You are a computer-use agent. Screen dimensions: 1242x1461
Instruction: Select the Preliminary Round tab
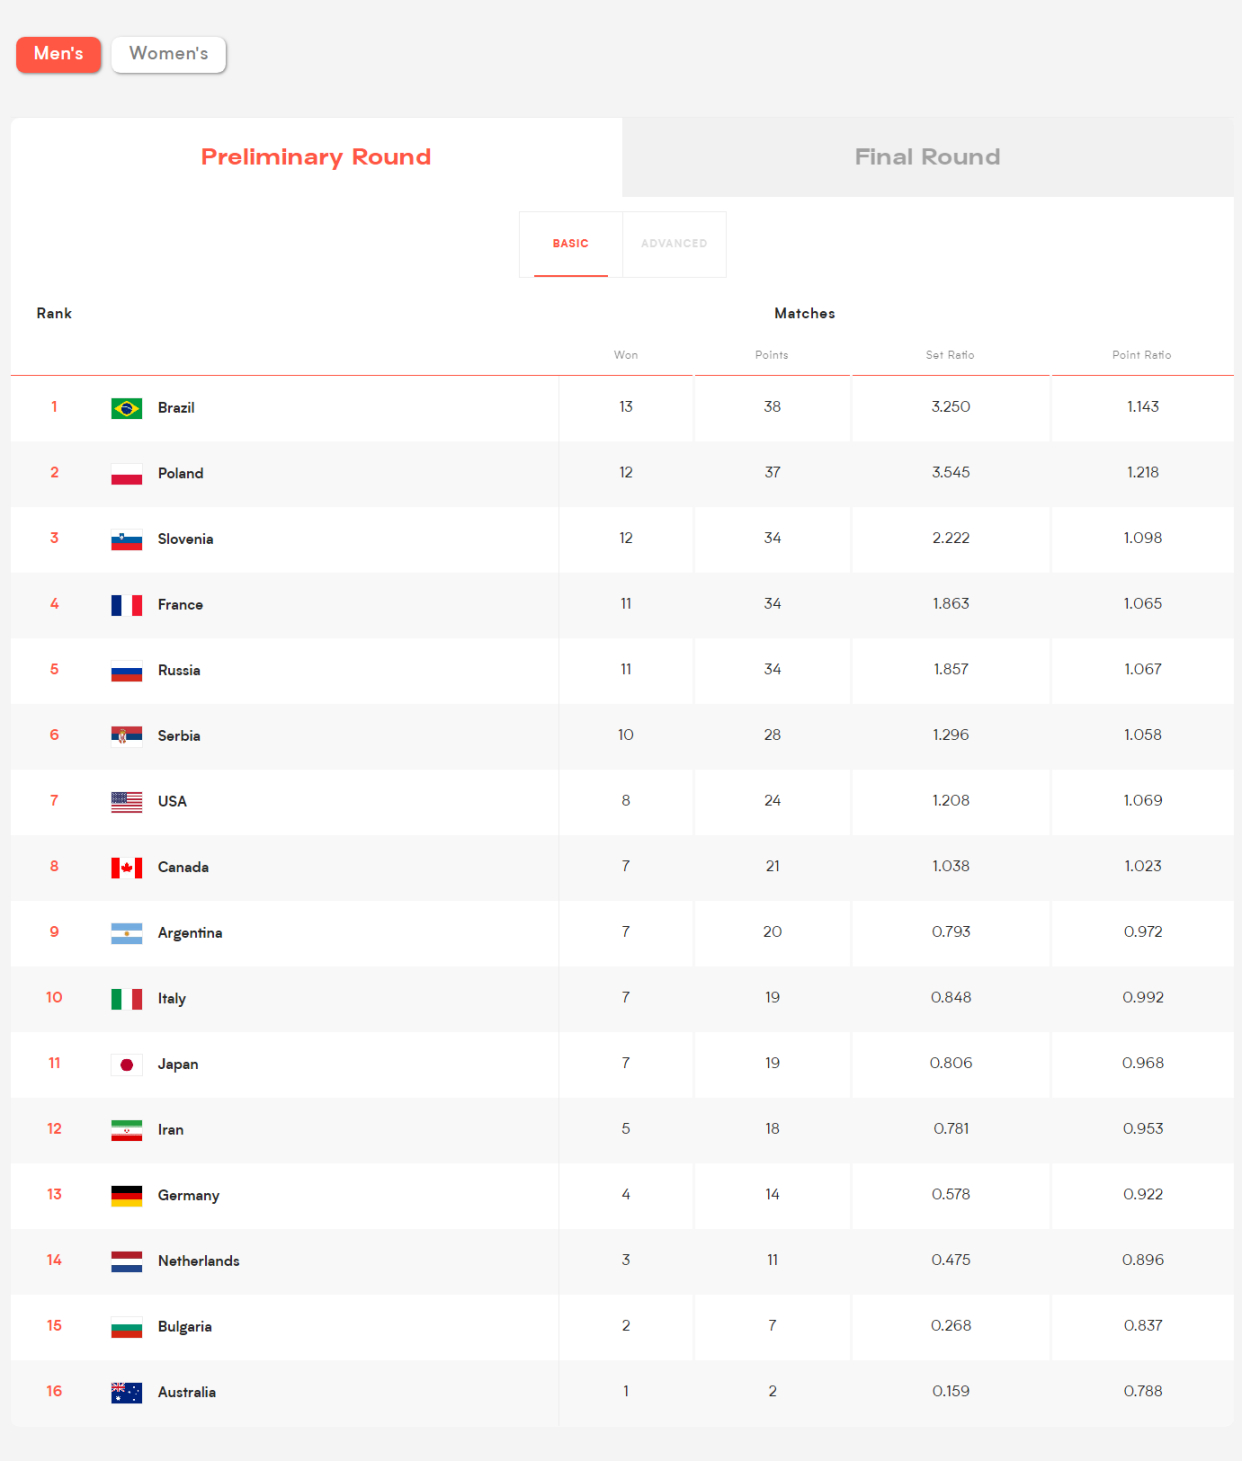[x=316, y=157]
